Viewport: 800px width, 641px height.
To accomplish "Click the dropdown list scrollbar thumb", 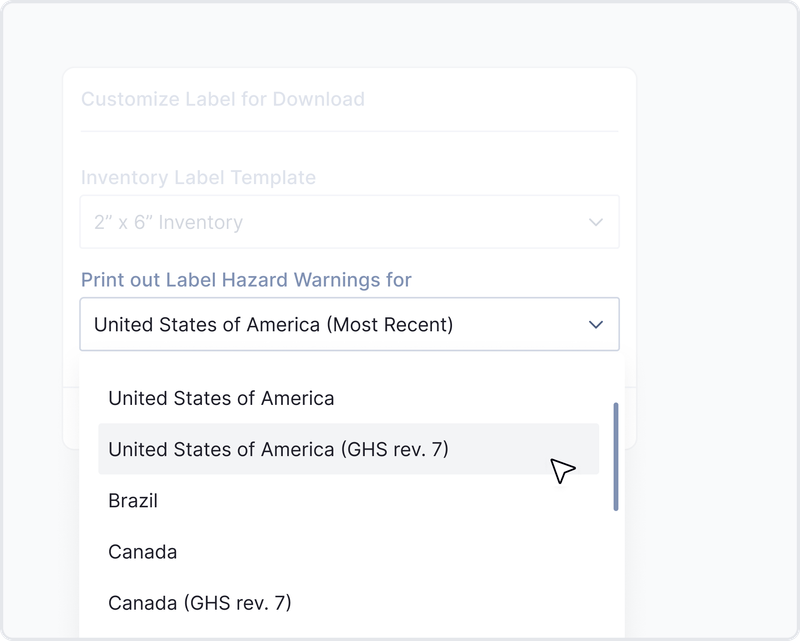I will tap(615, 455).
